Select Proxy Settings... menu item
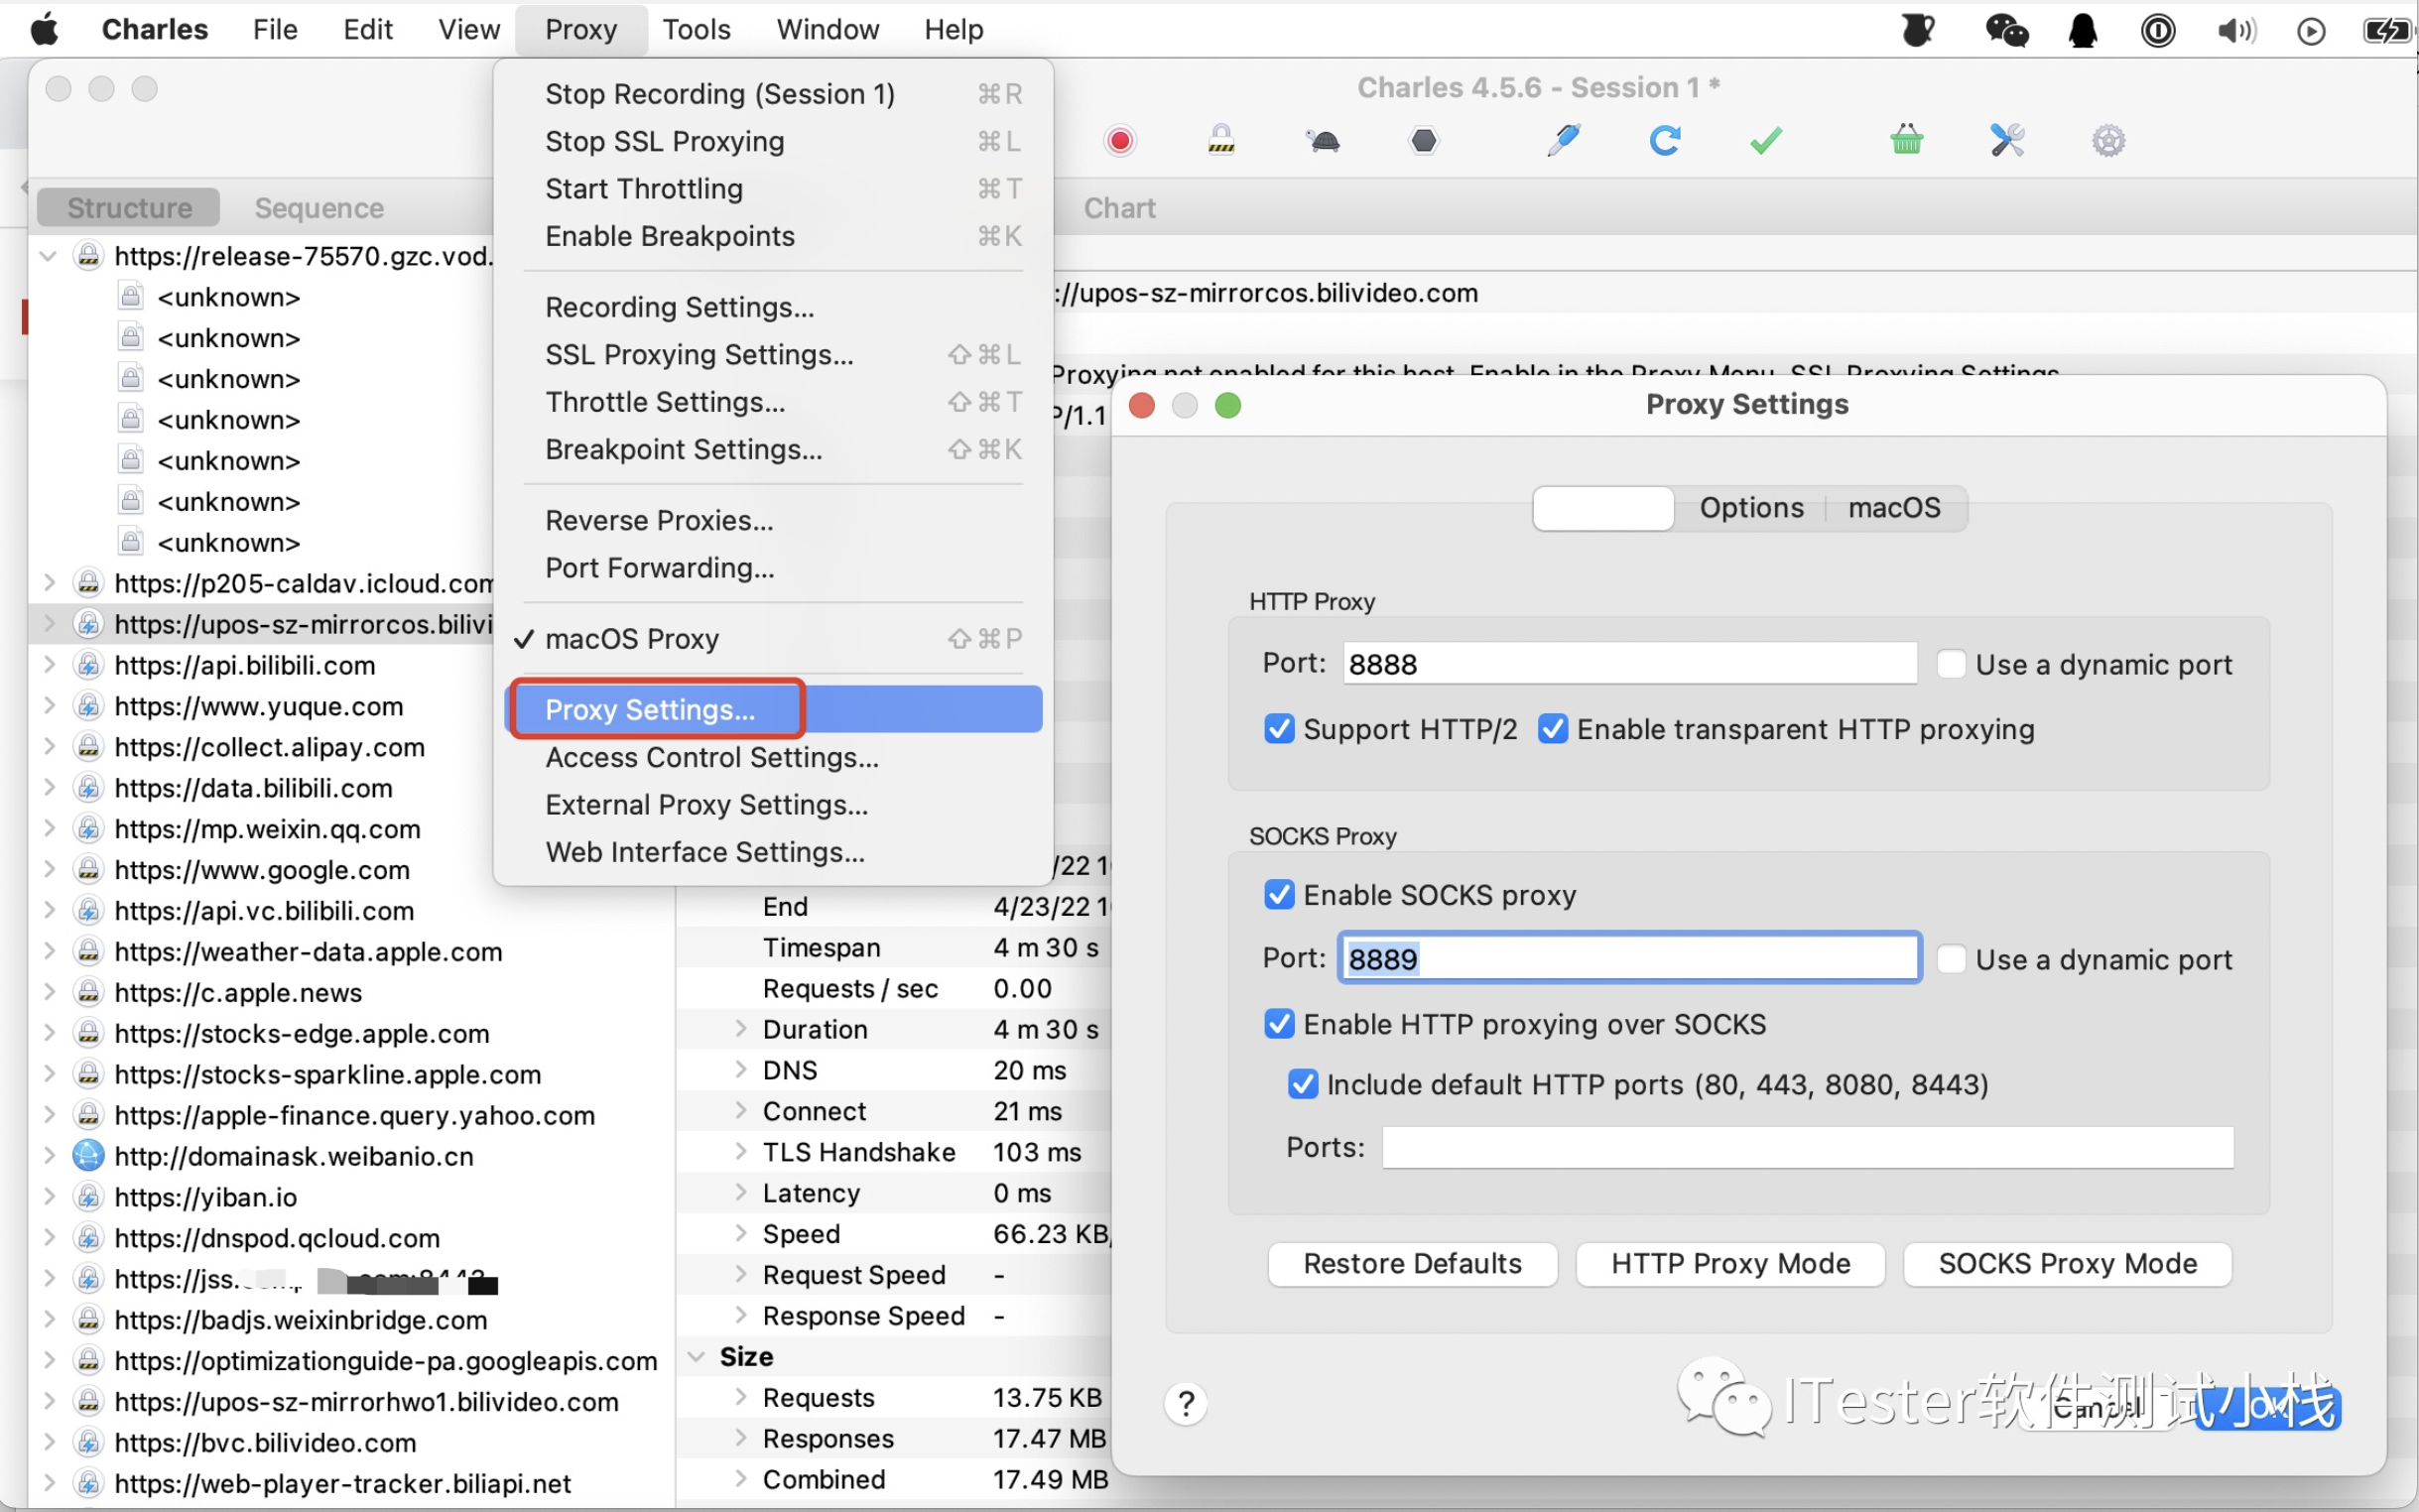The width and height of the screenshot is (2419, 1512). tap(773, 709)
